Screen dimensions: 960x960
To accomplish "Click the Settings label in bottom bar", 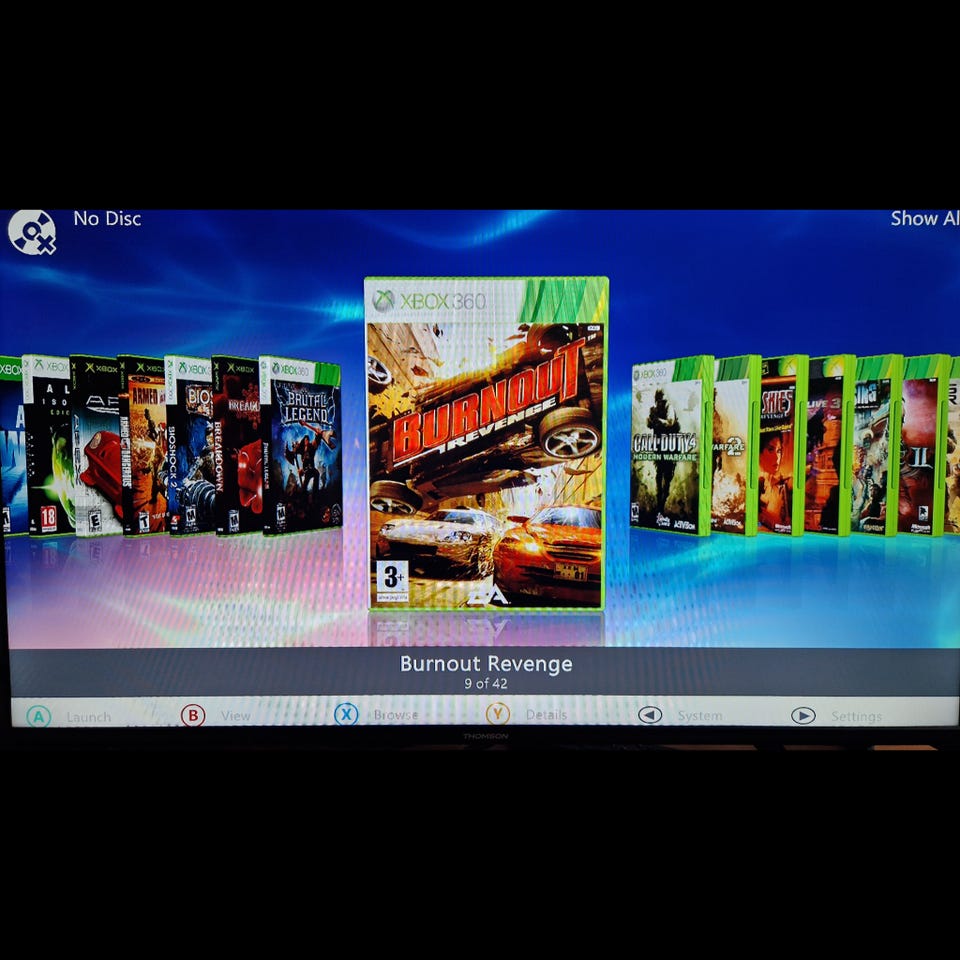I will [x=856, y=716].
